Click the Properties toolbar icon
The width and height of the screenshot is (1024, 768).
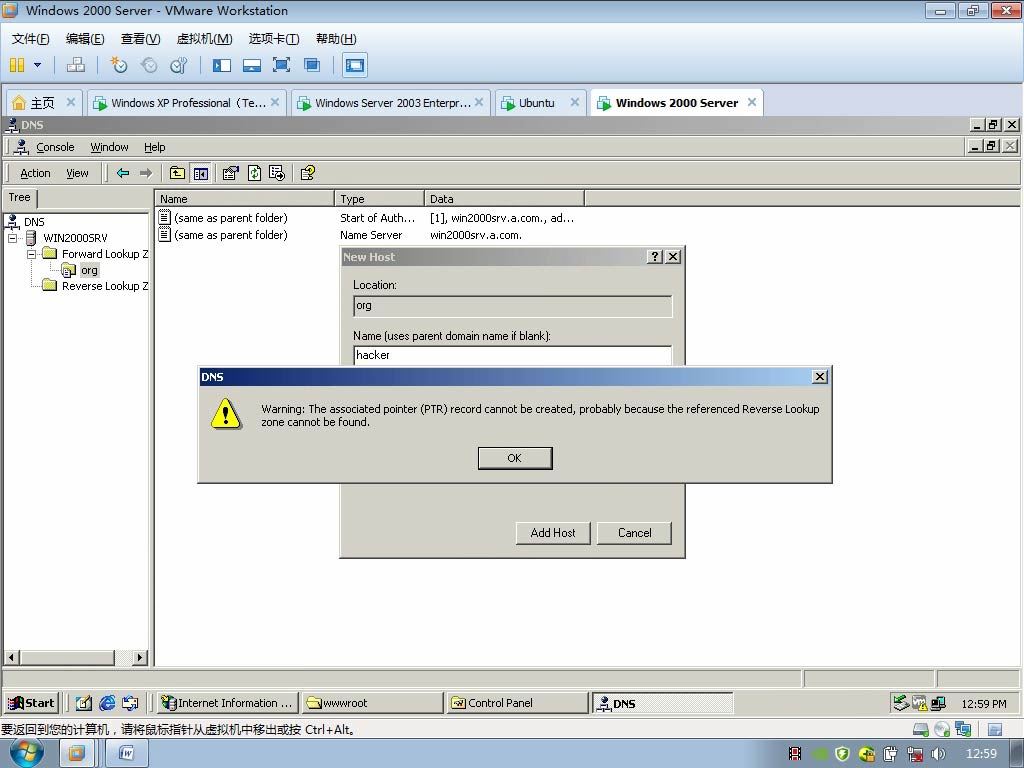[231, 173]
